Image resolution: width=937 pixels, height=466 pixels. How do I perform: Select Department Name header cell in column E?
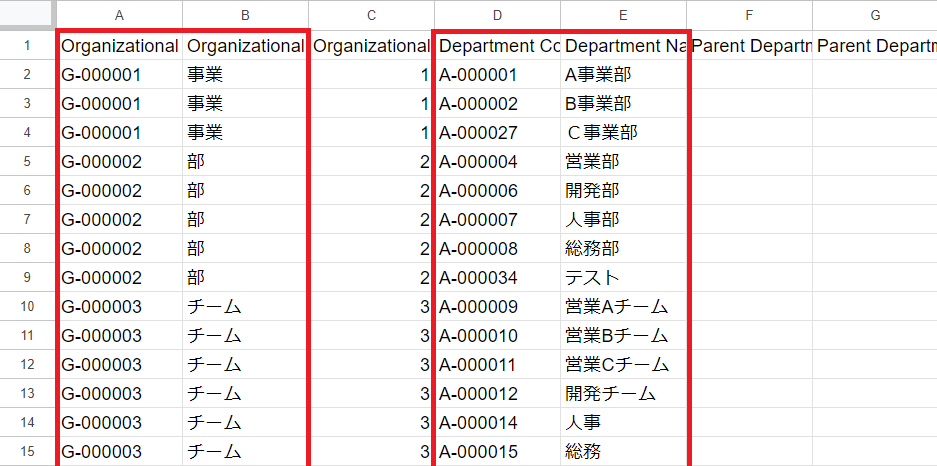[x=625, y=46]
